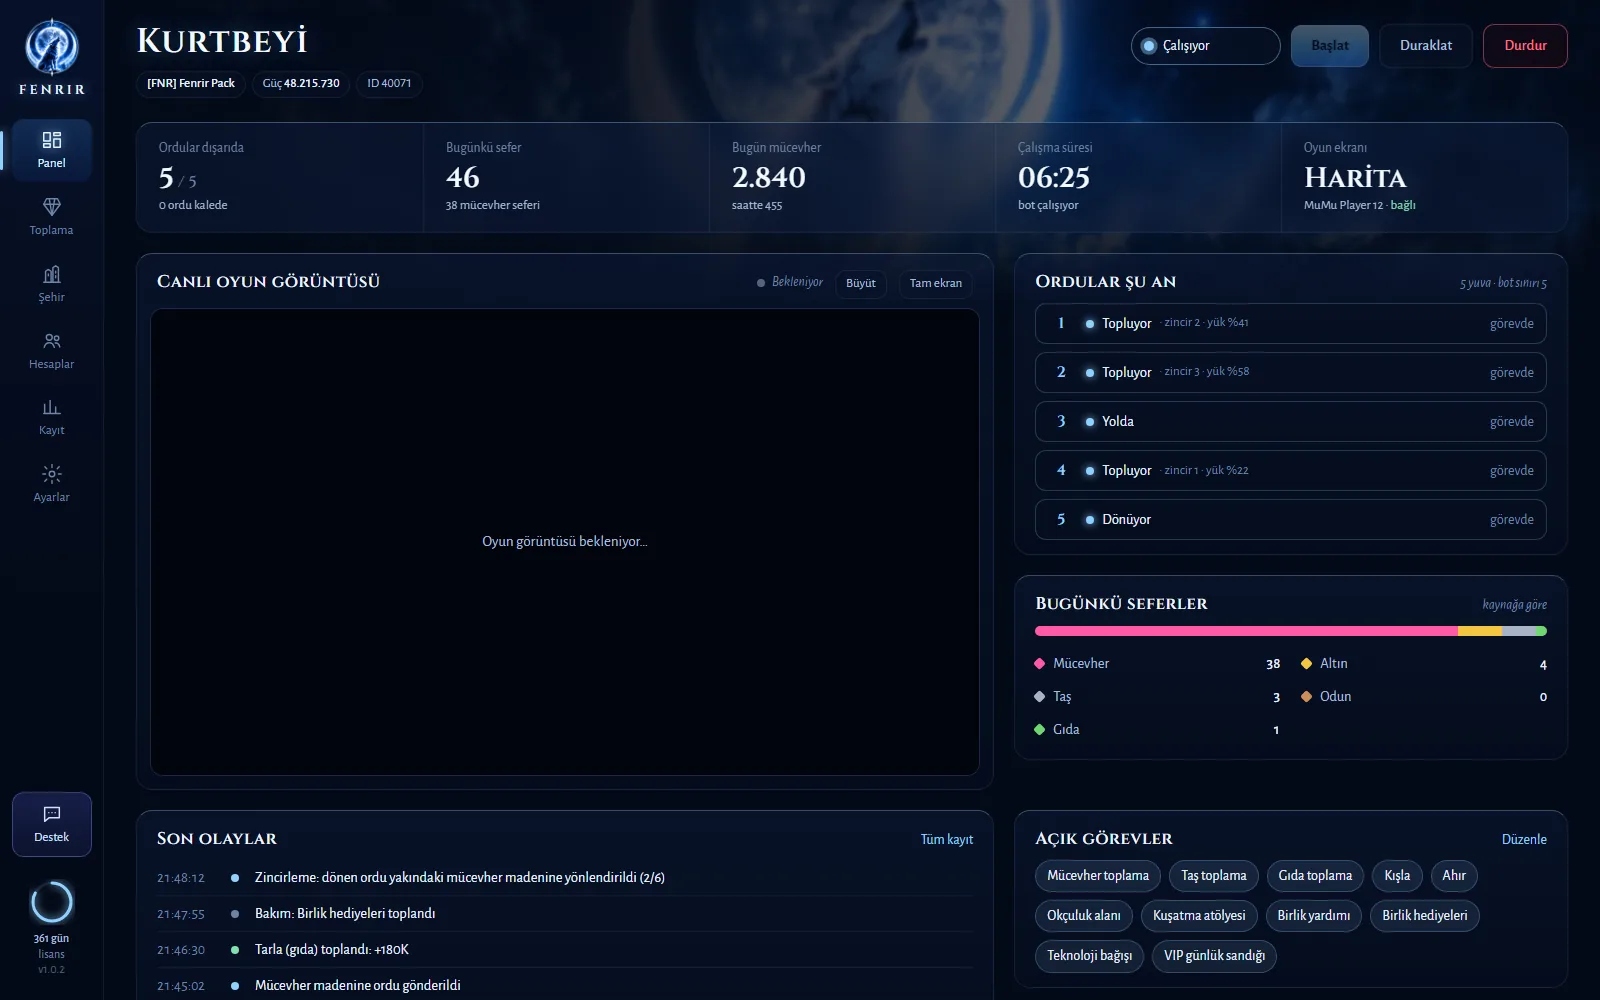Toggle the Teknoloji bağışı task chip
This screenshot has height=1000, width=1600.
coord(1089,956)
